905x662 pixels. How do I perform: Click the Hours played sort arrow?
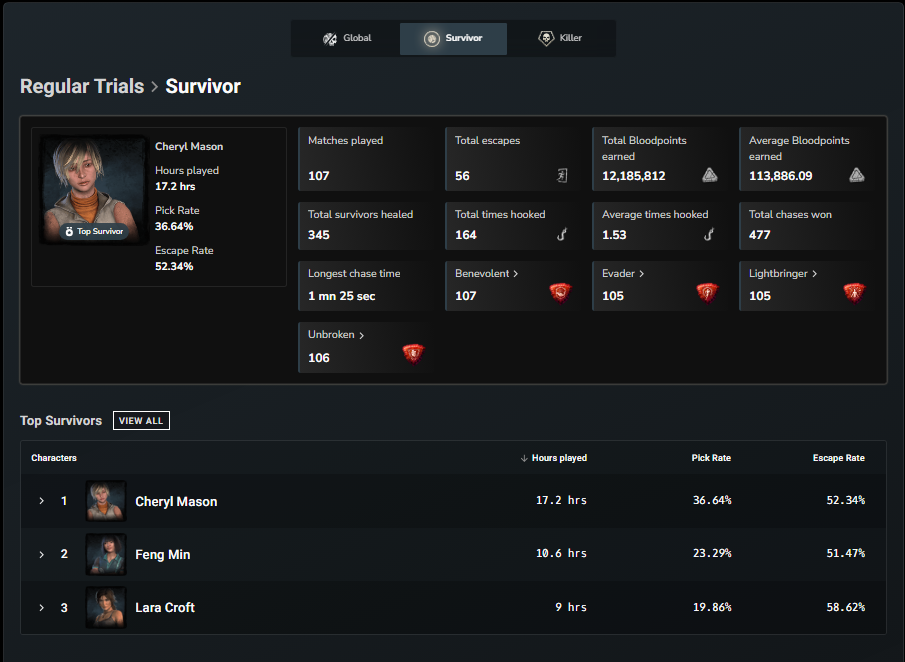(524, 458)
